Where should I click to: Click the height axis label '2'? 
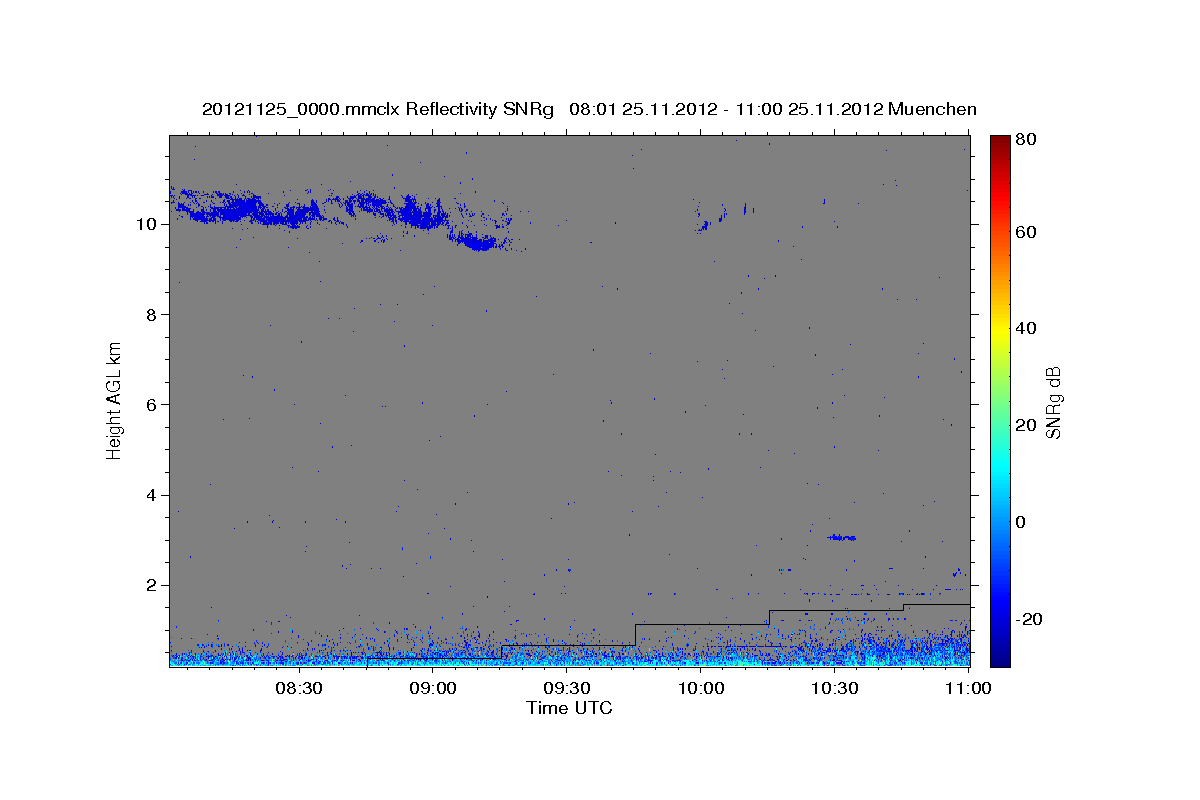tap(150, 586)
